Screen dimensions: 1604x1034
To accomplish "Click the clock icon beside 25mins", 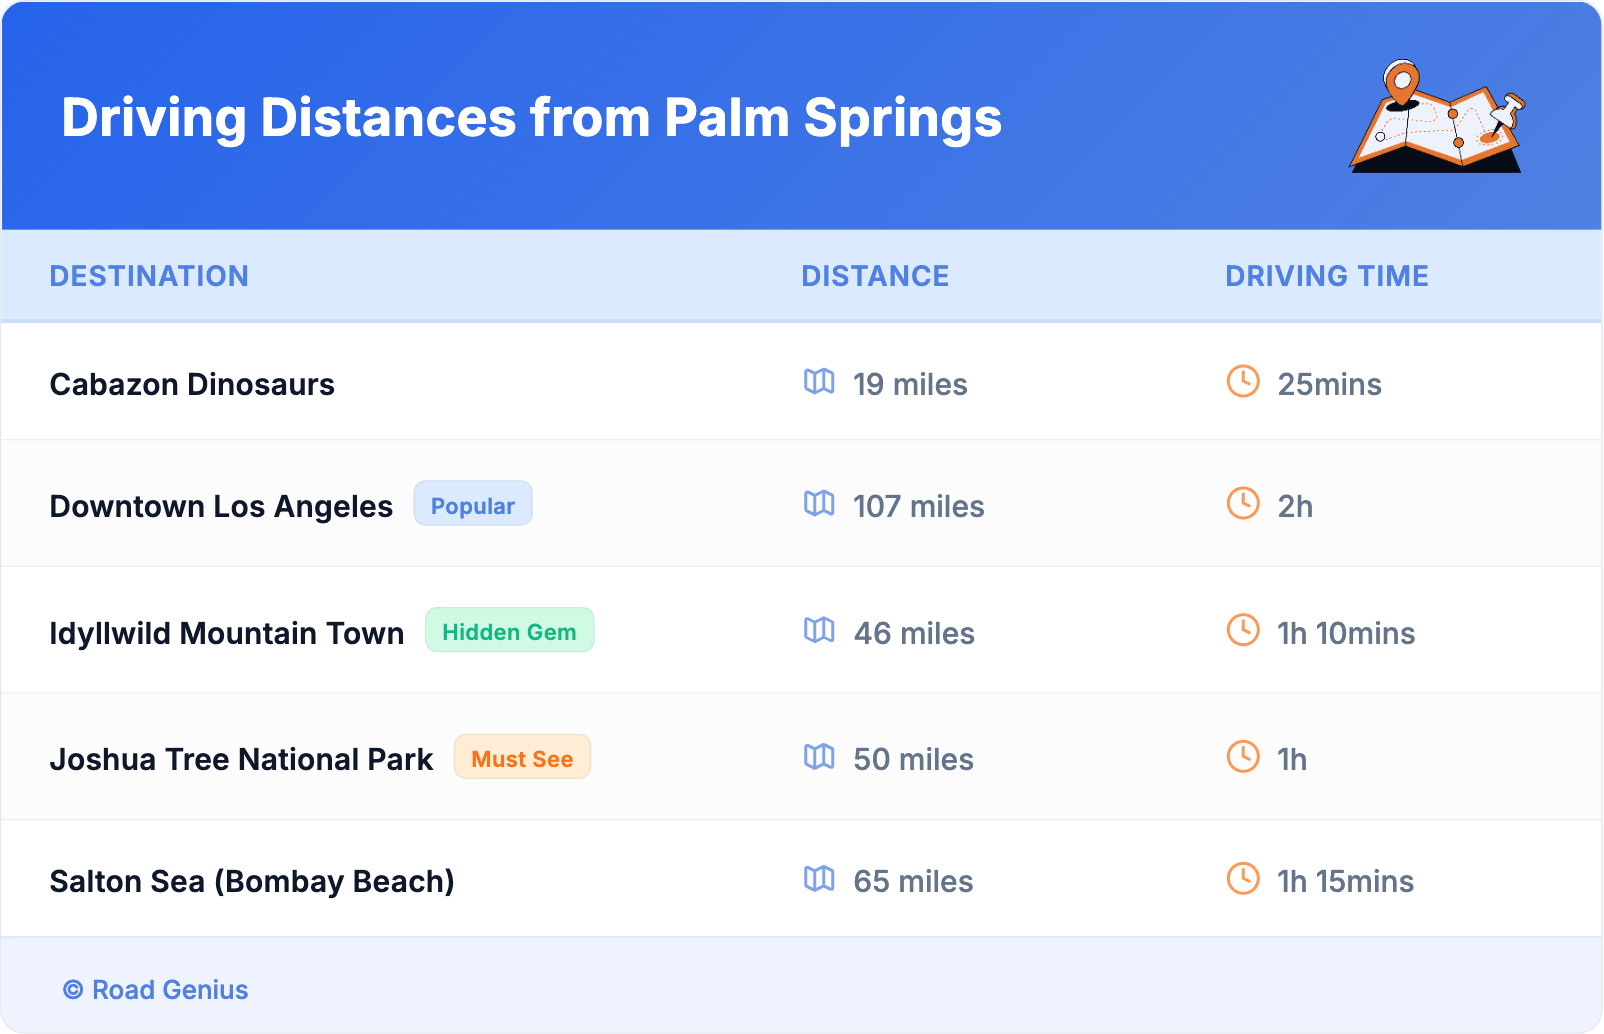I will coord(1243,381).
